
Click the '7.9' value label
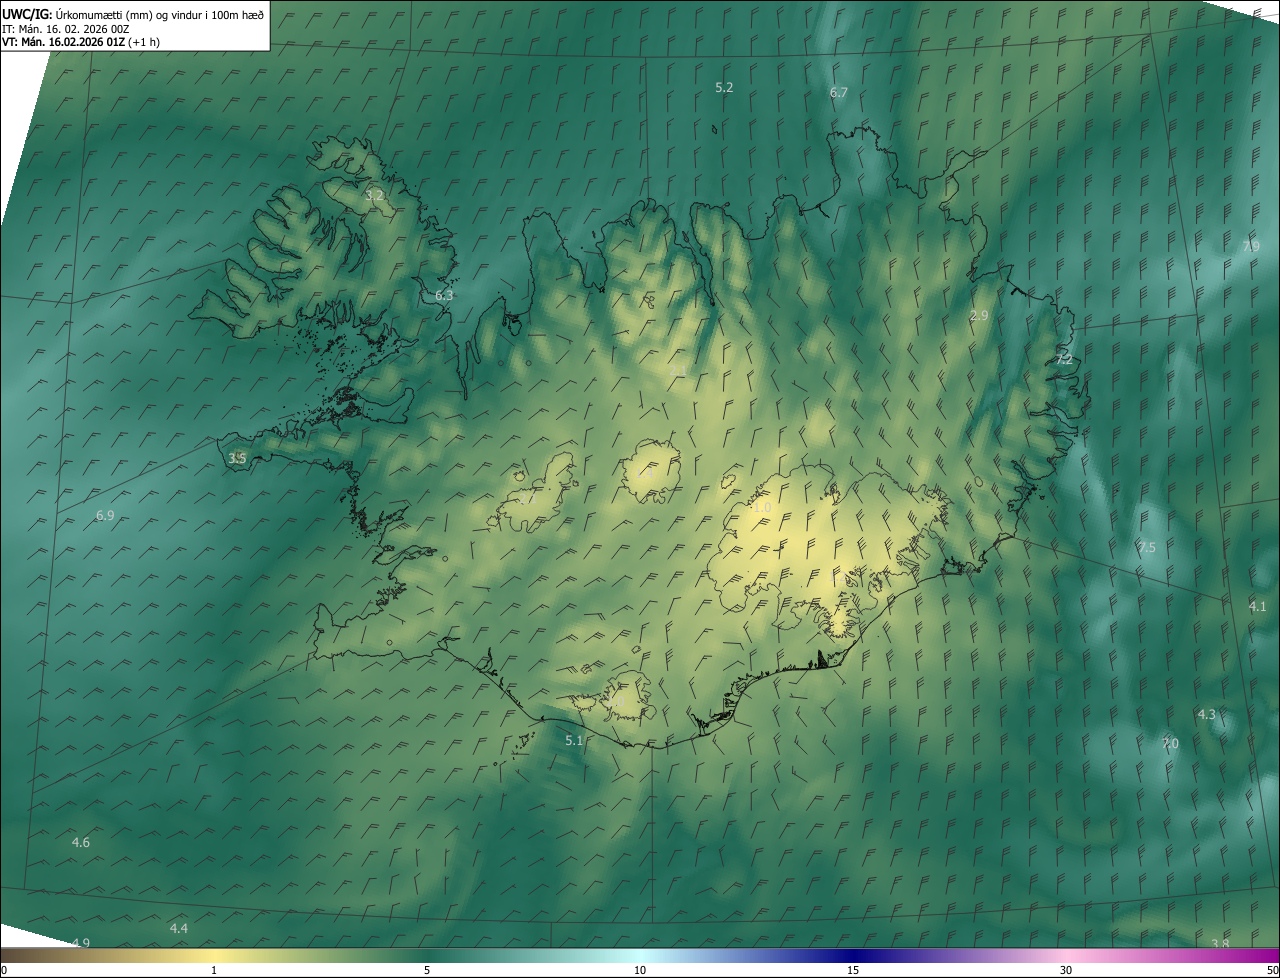coord(1251,247)
